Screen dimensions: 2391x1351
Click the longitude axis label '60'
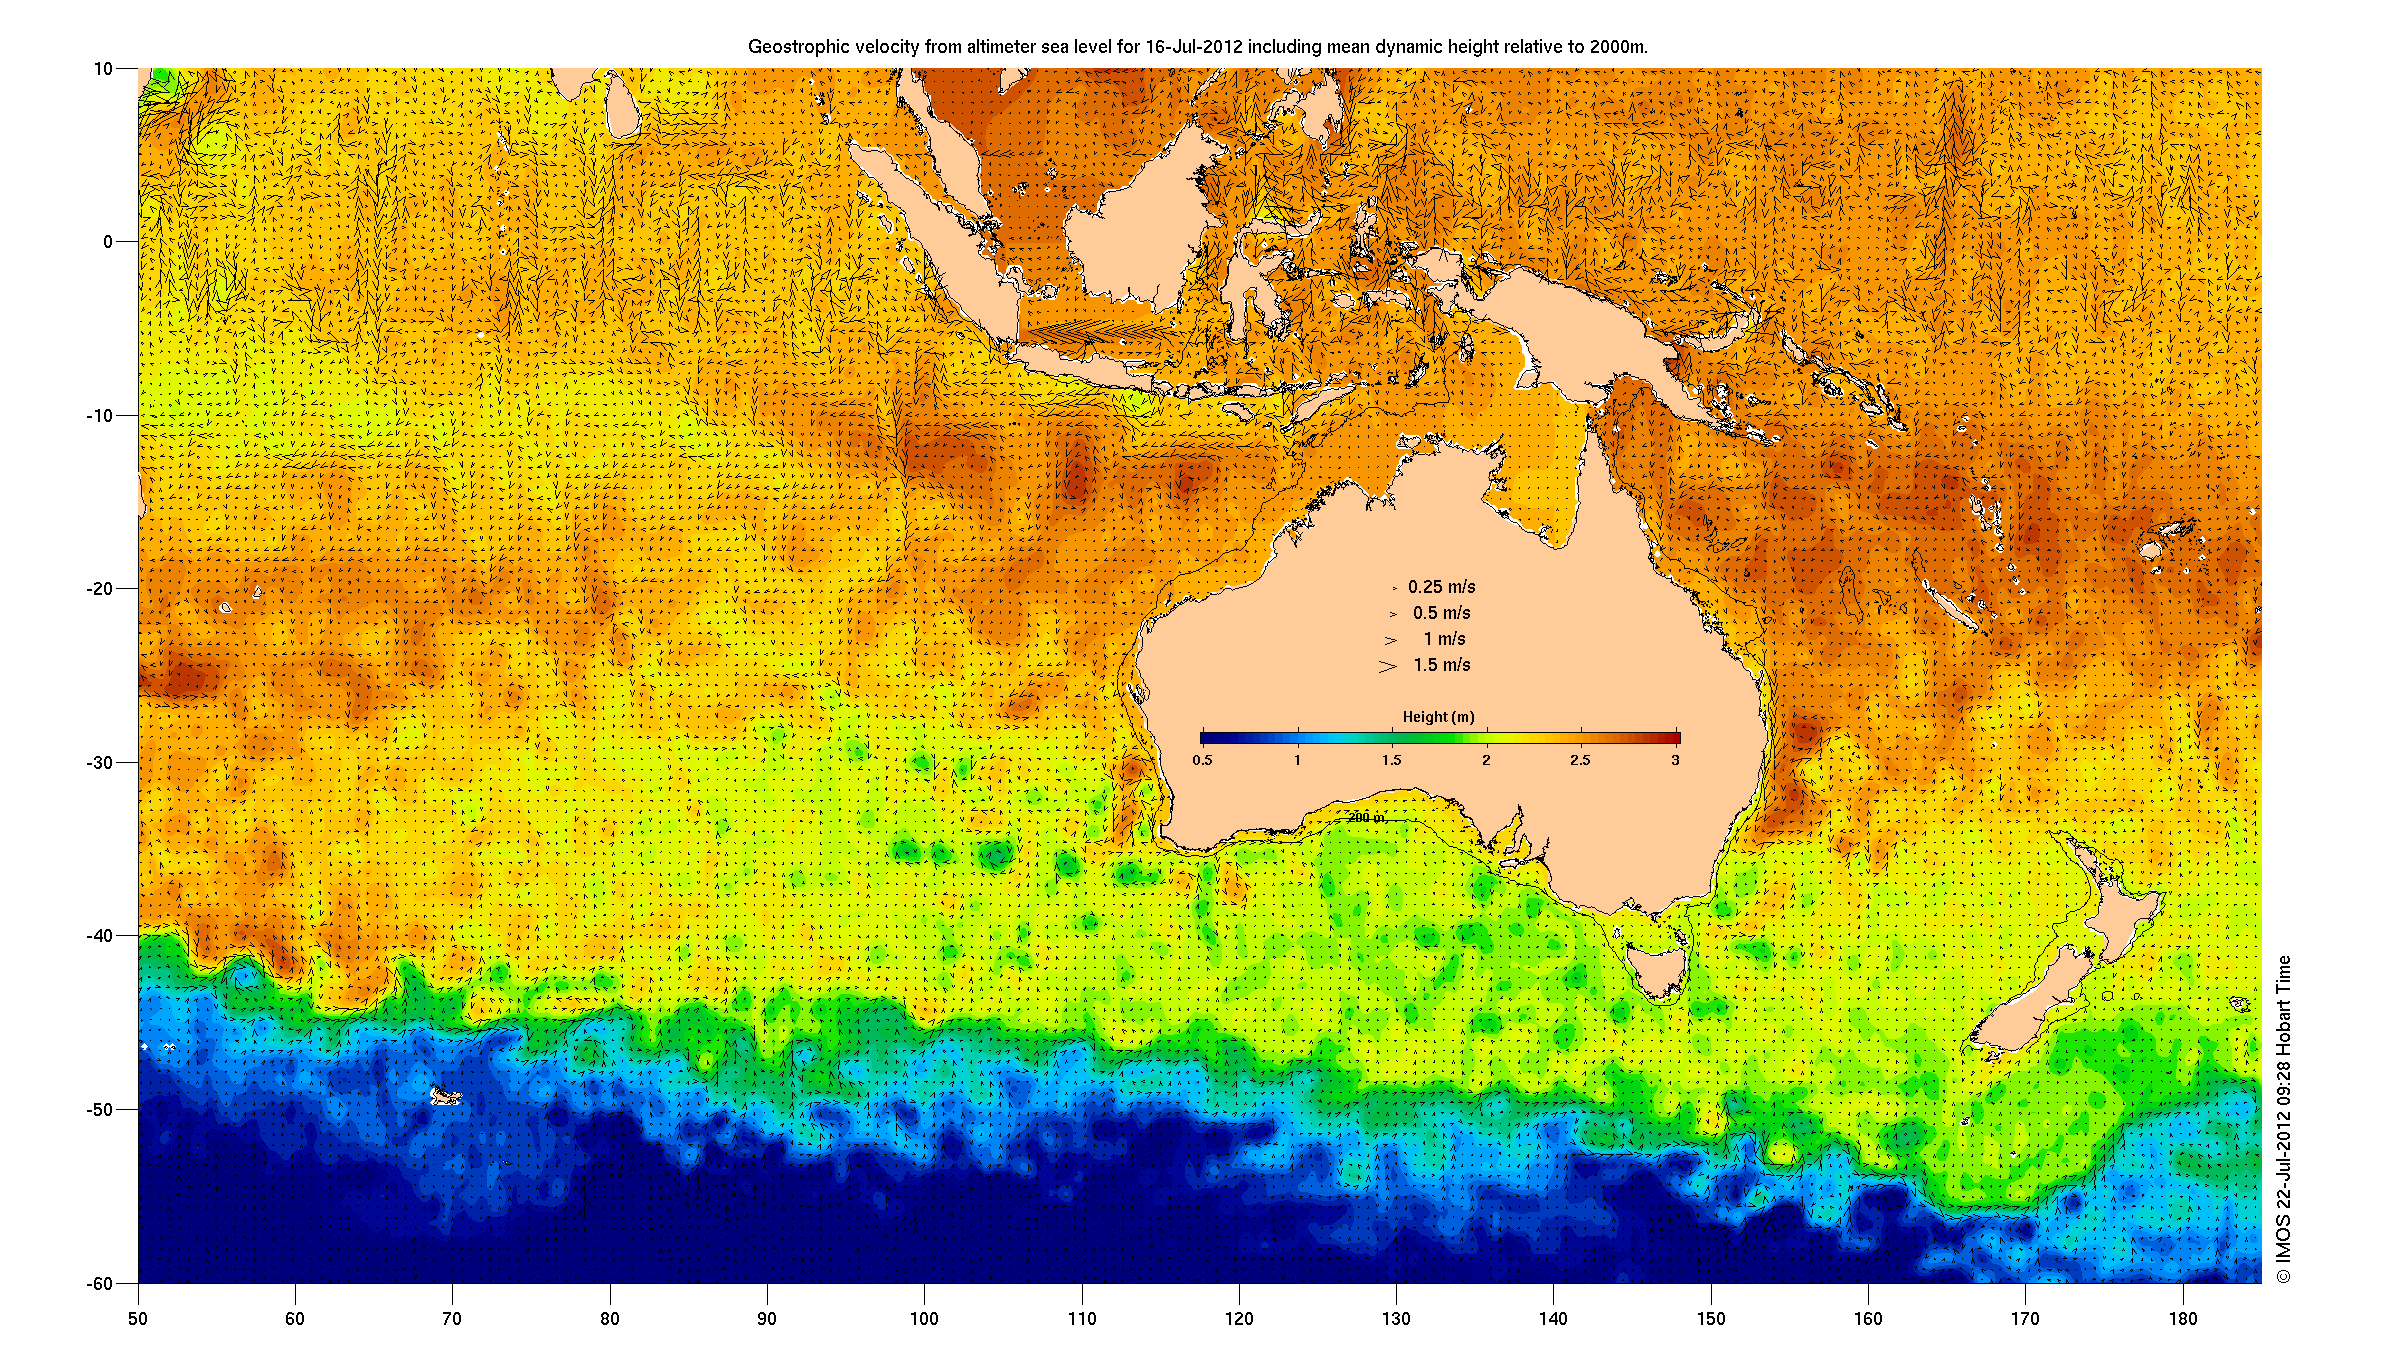coord(295,1319)
